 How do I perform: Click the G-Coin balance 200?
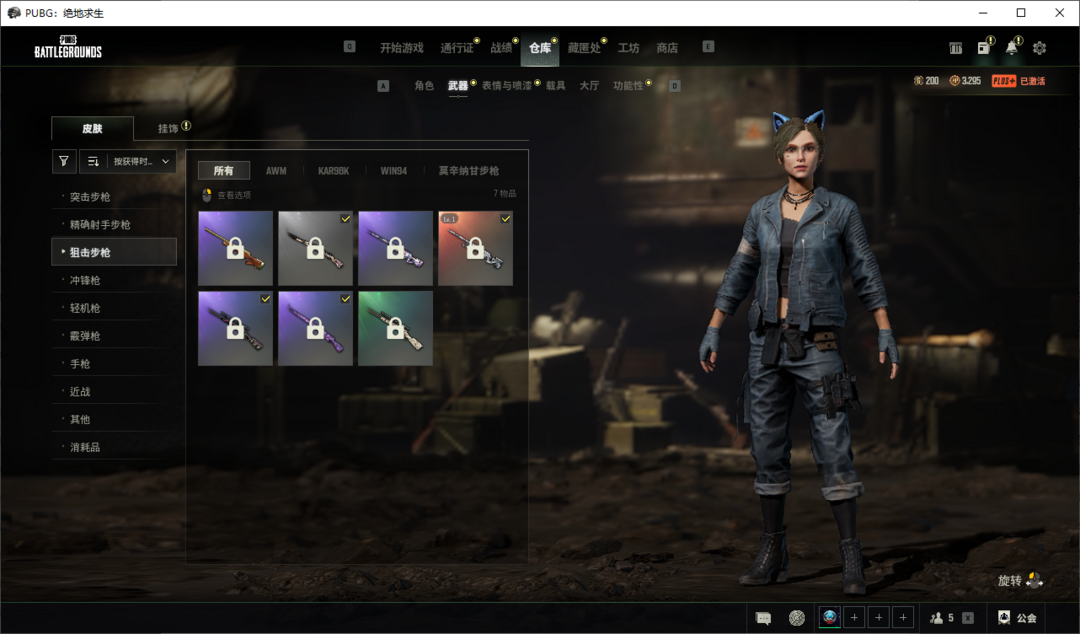926,81
